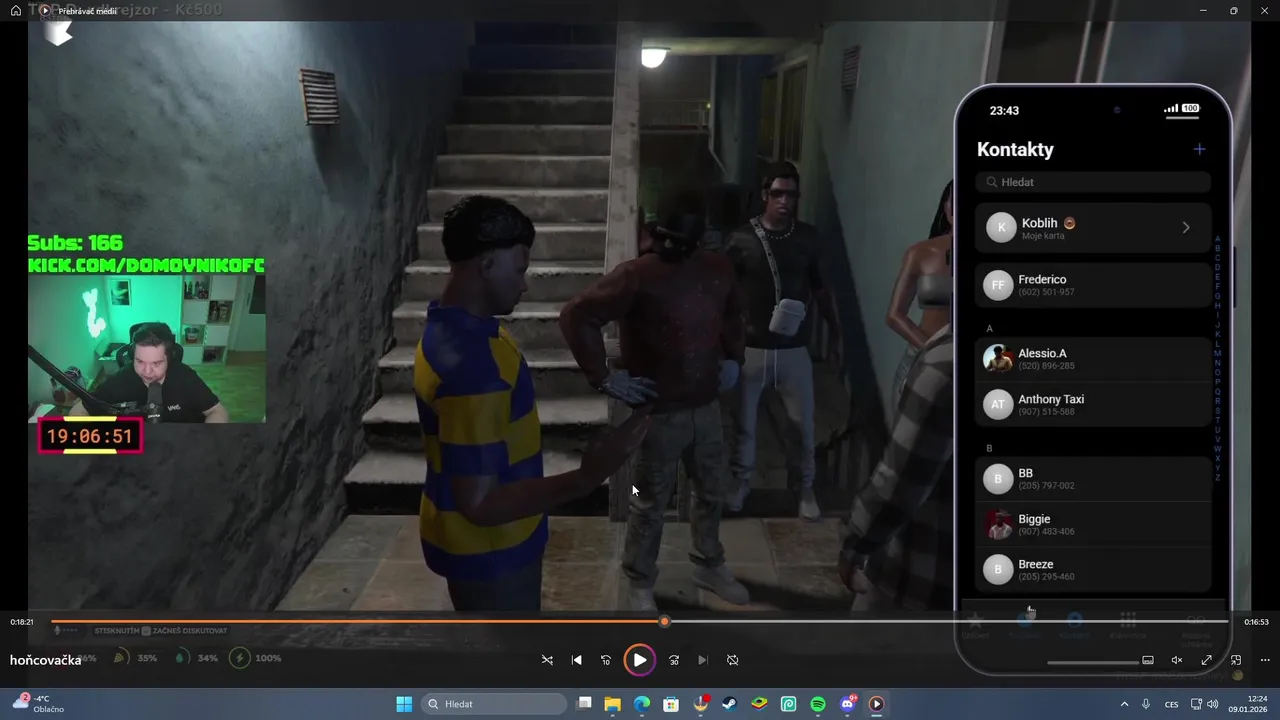Click the KICK.COM/DOMOVNIKOFC overlay text
This screenshot has height=720, width=1280.
(146, 265)
